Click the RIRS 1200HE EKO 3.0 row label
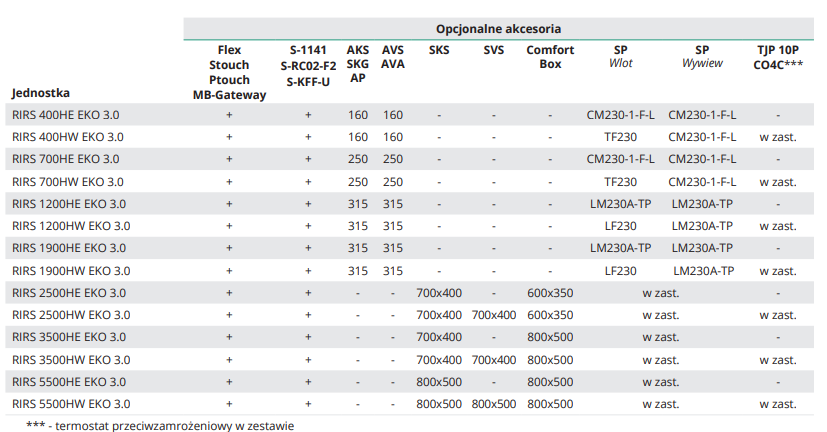This screenshot has width=827, height=432. (x=69, y=204)
